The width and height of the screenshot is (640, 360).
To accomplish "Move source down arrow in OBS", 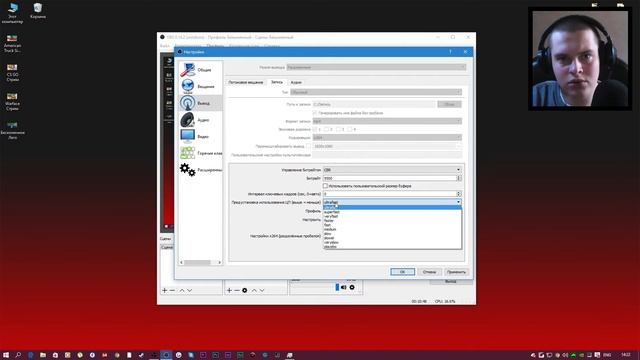I will pos(262,290).
